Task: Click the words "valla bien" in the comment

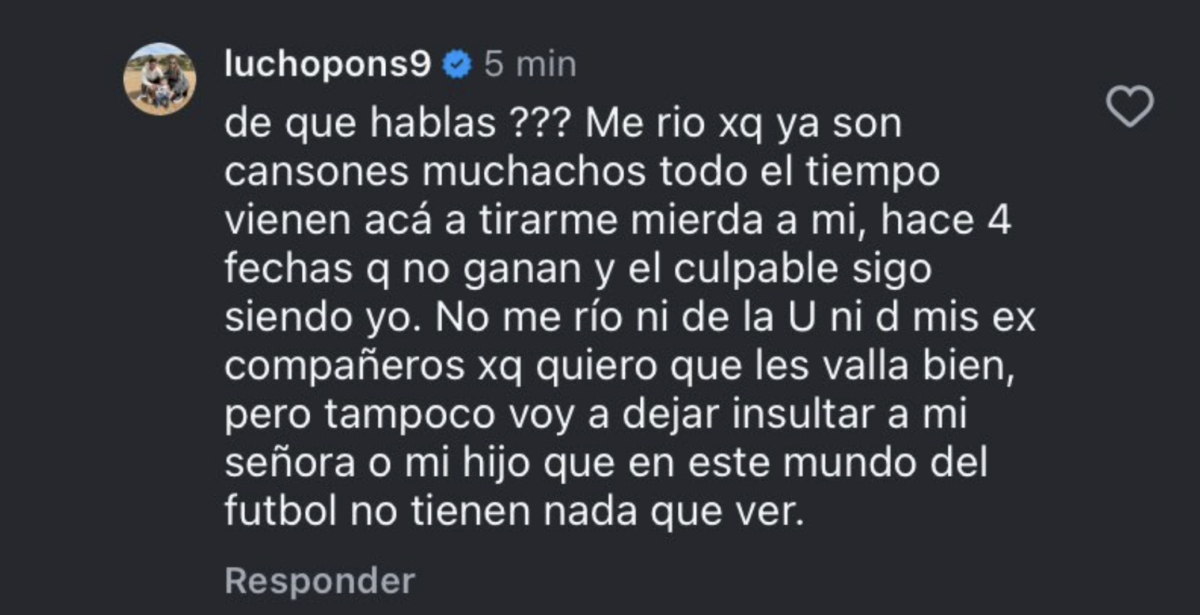Action: (x=900, y=367)
